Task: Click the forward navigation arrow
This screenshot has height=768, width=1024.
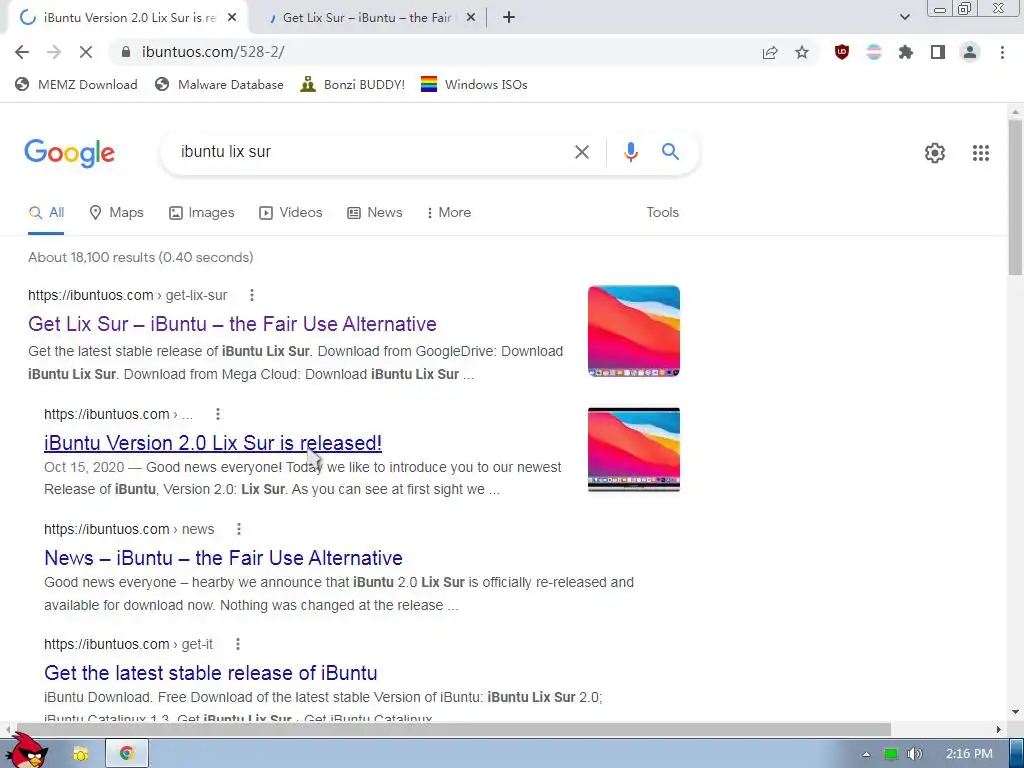Action: tap(54, 52)
